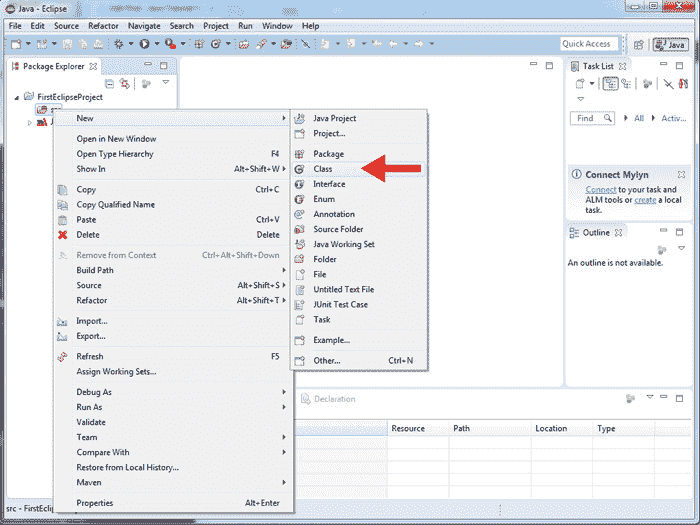Click the Import icon in context menu

click(62, 321)
